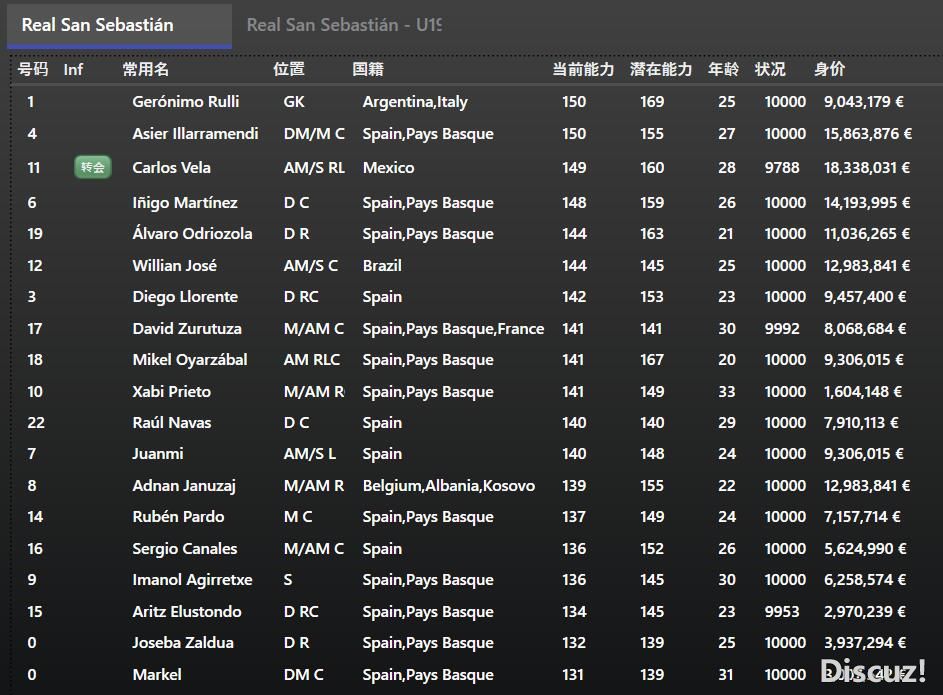Click age 20 in Mikel Oyarzábal row

[x=726, y=360]
